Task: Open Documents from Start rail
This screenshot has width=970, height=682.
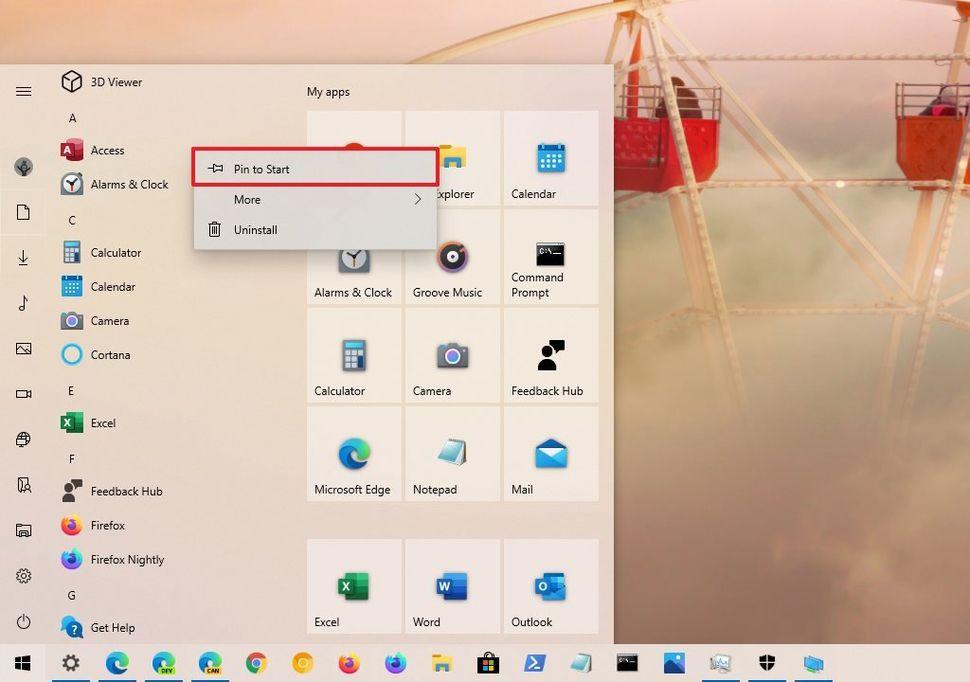Action: click(x=24, y=212)
